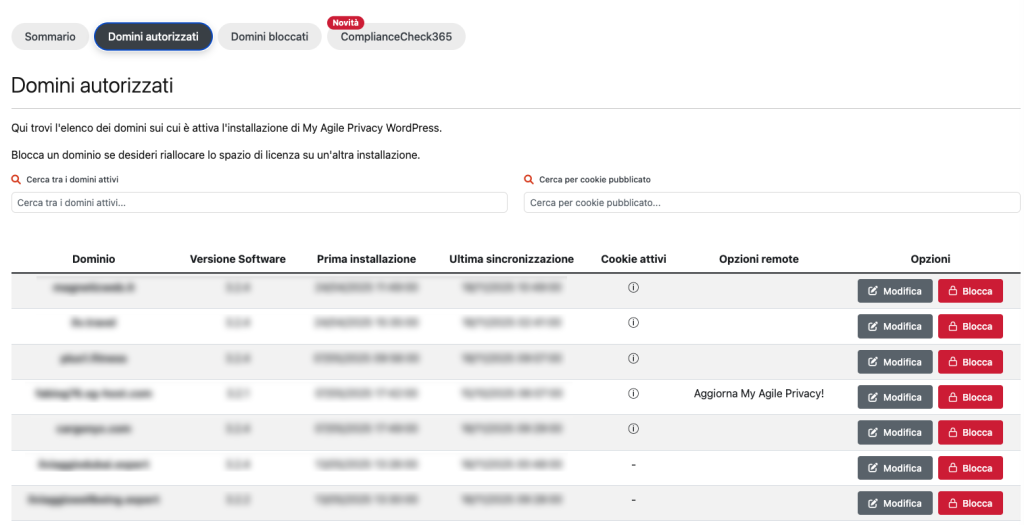The image size is (1024, 525).
Task: Click the Cerca per cookie pubblicato search field
Action: [x=771, y=203]
